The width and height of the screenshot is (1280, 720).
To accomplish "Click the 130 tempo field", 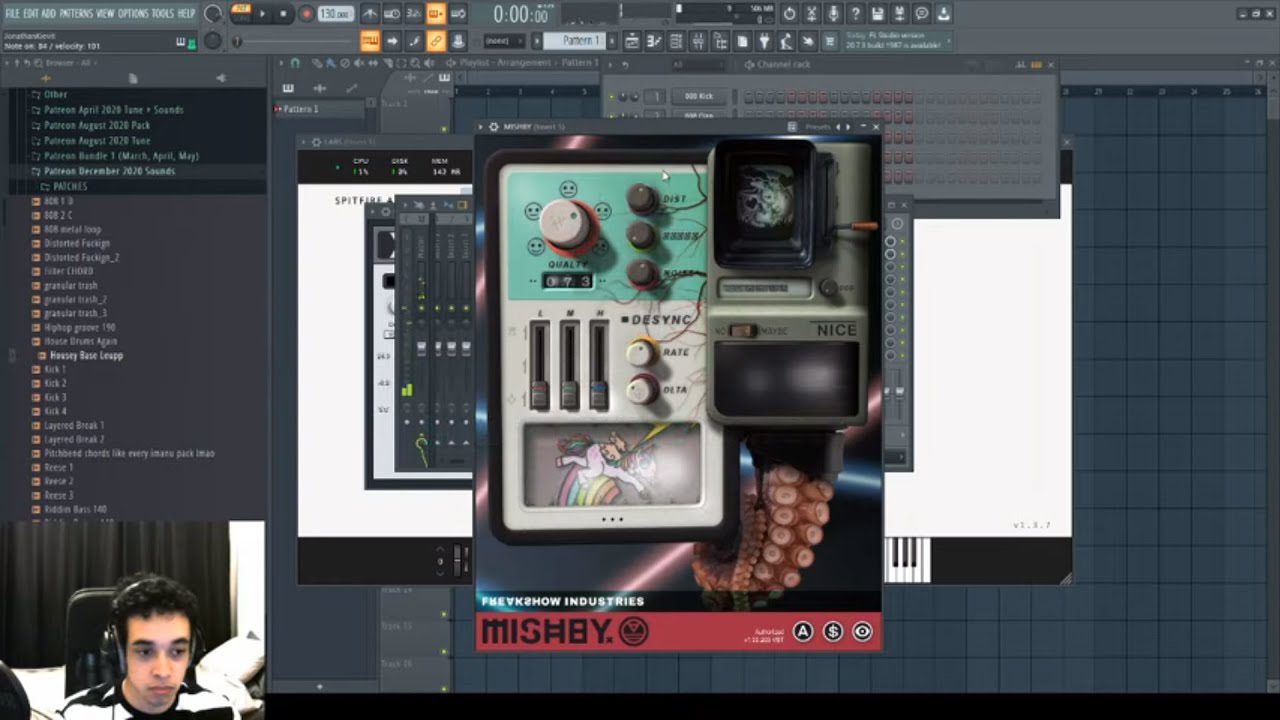I will tap(336, 14).
